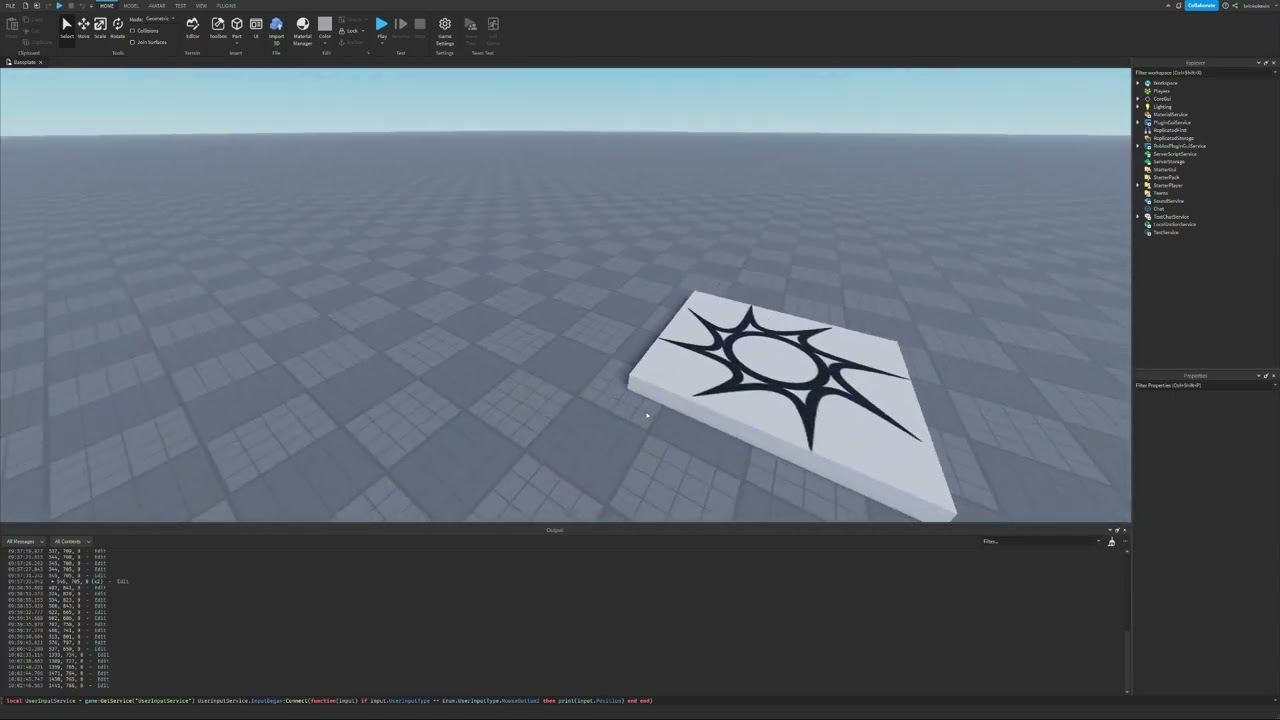The height and width of the screenshot is (720, 1280).
Task: Switch to the HOME ribbon tab
Action: (x=107, y=6)
